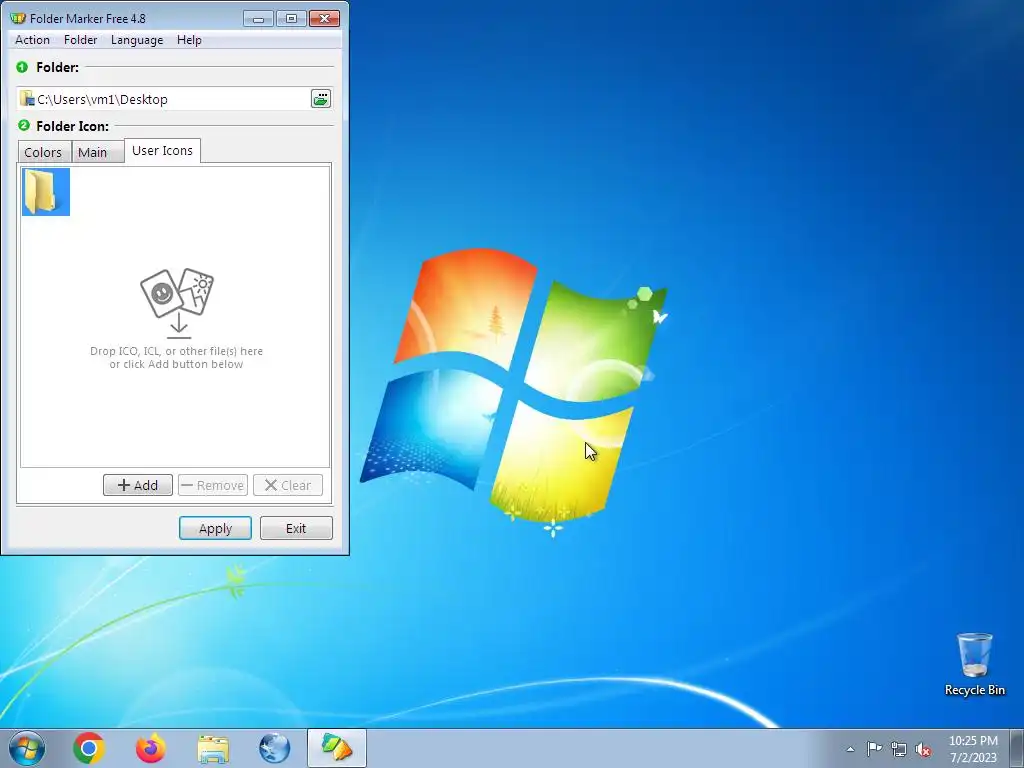This screenshot has width=1024, height=768.
Task: Click the "Folder Icon:" heading text
Action: 72,126
